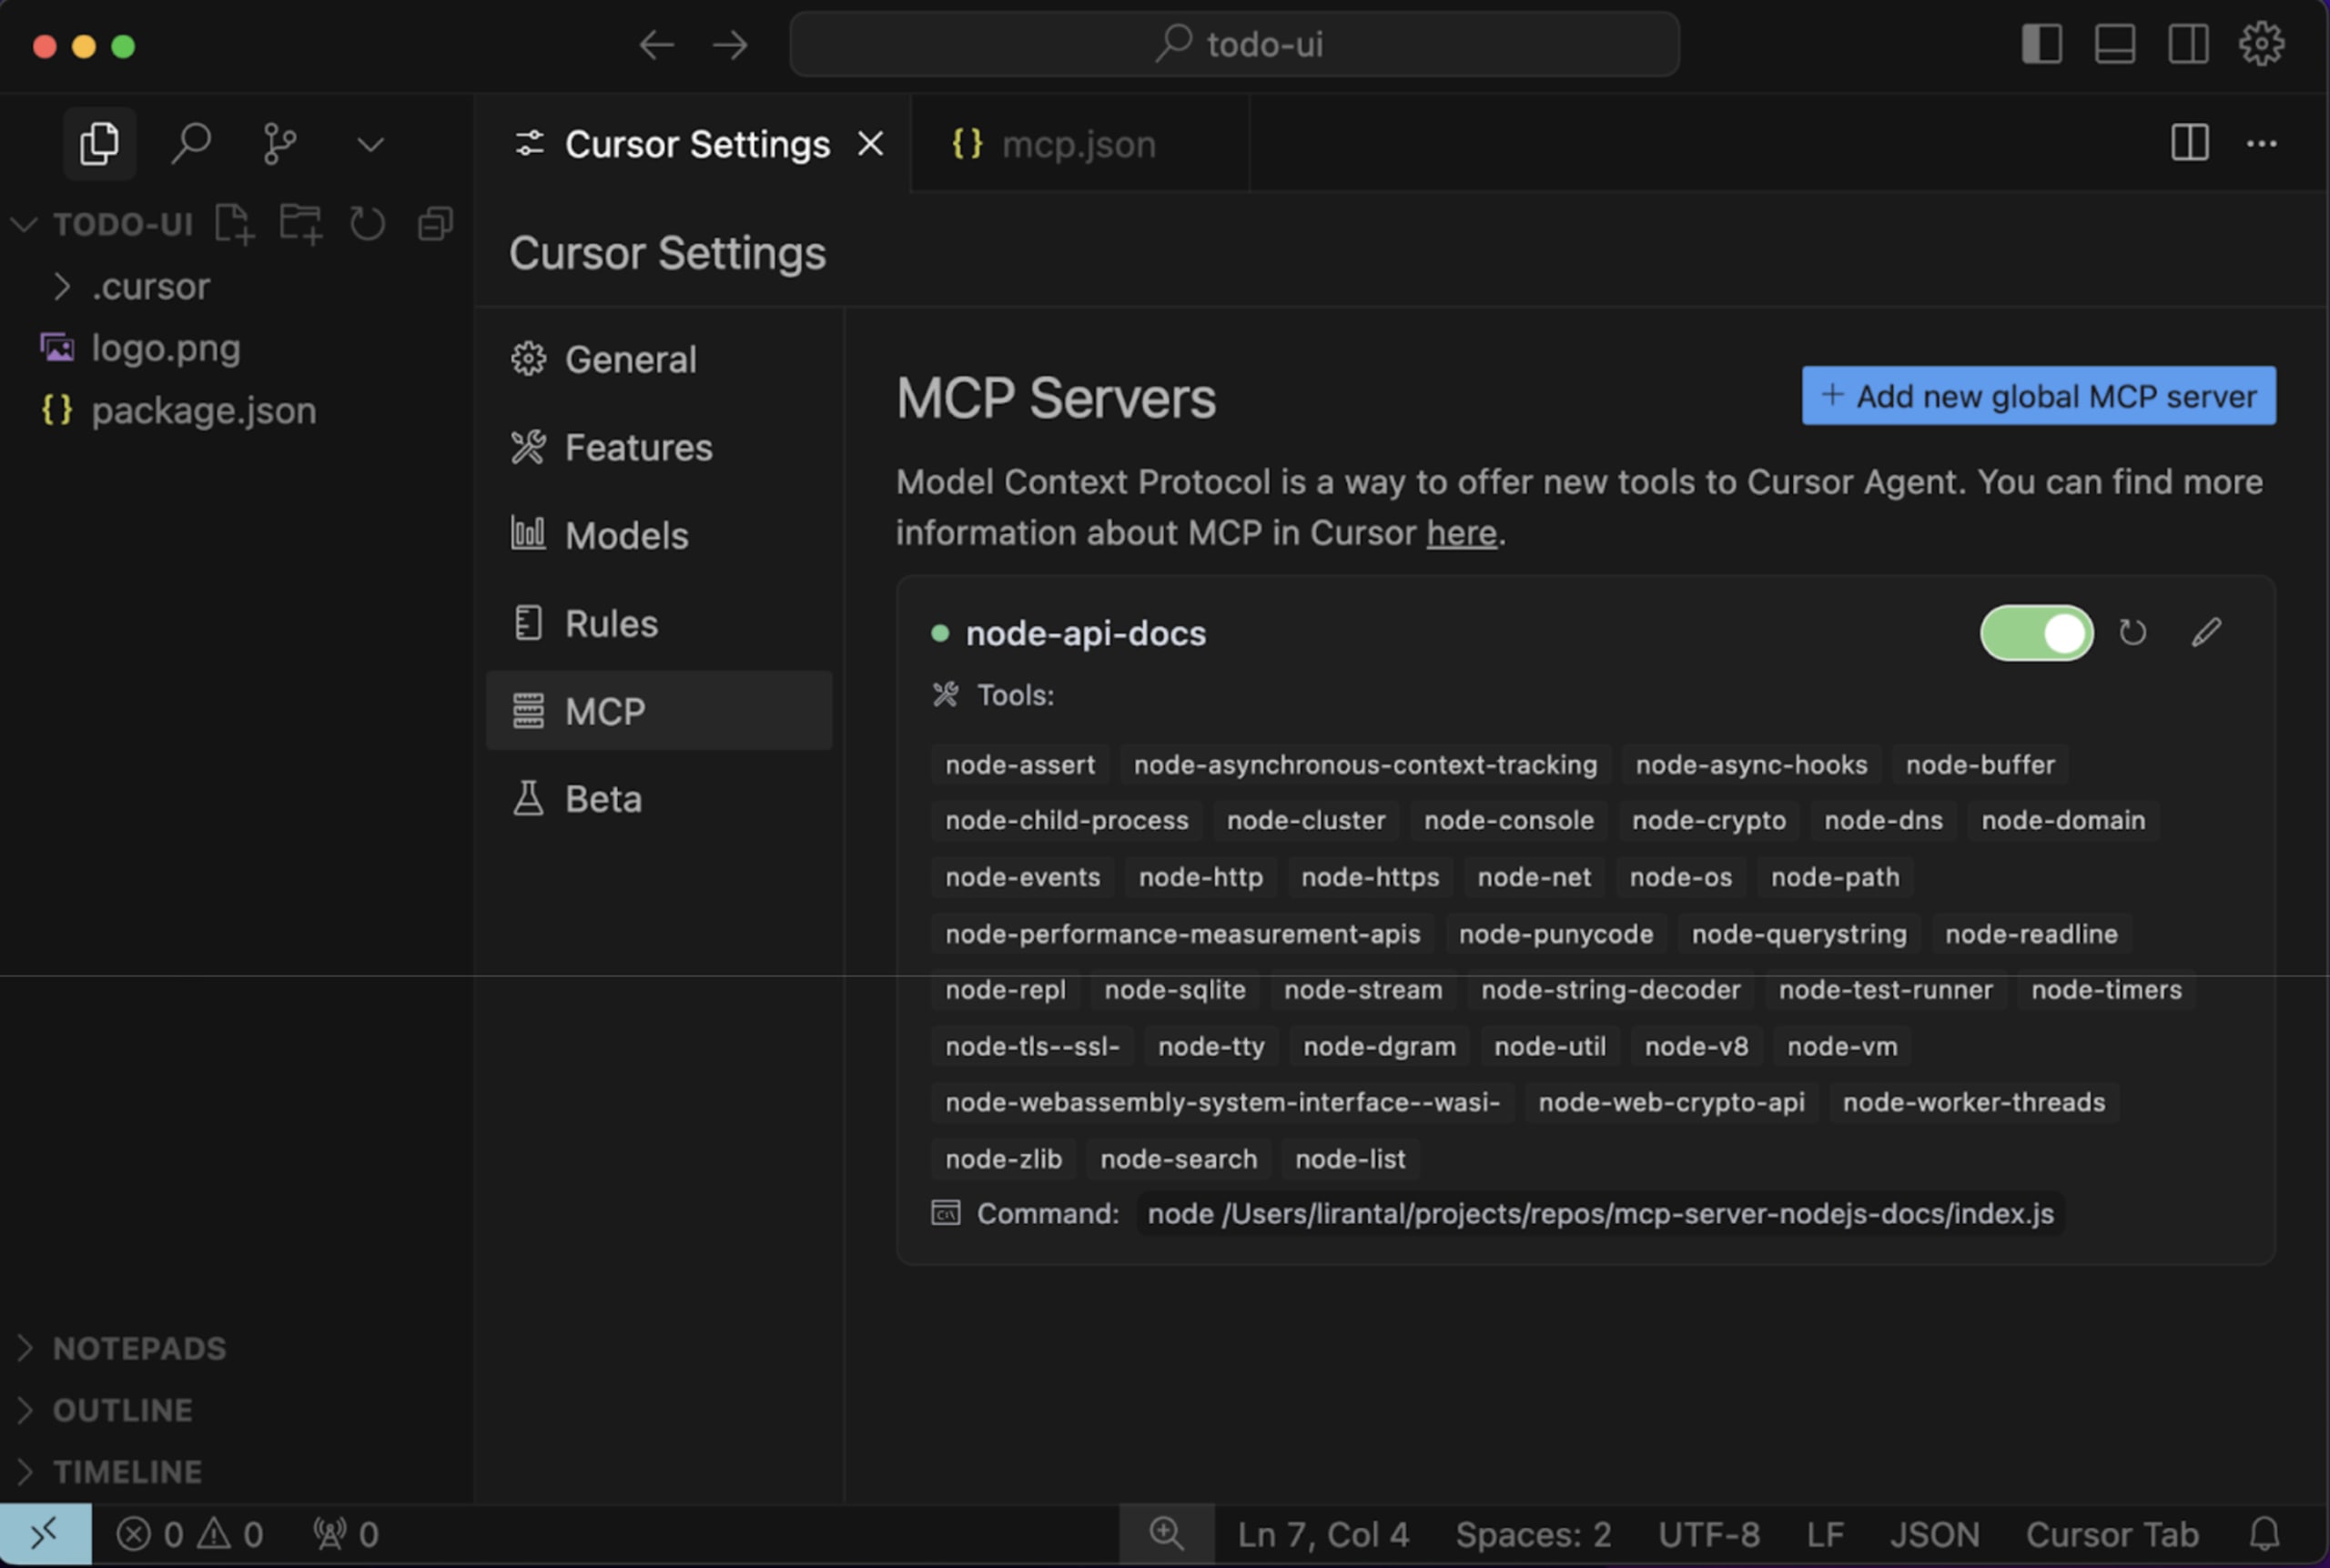Select the MCP settings section

coord(659,711)
